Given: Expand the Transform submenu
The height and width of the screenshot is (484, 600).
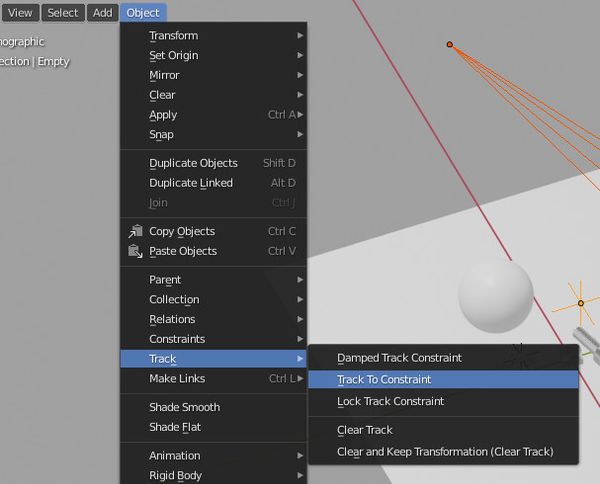Looking at the screenshot, I should point(214,36).
